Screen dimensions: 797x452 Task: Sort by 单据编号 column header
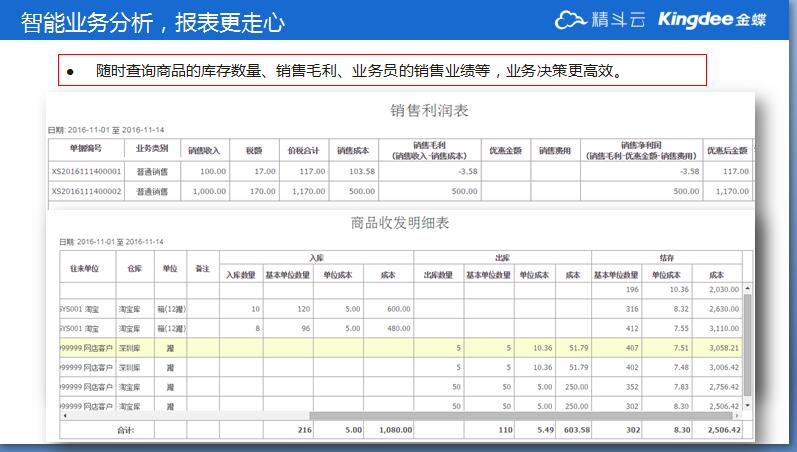[85, 150]
